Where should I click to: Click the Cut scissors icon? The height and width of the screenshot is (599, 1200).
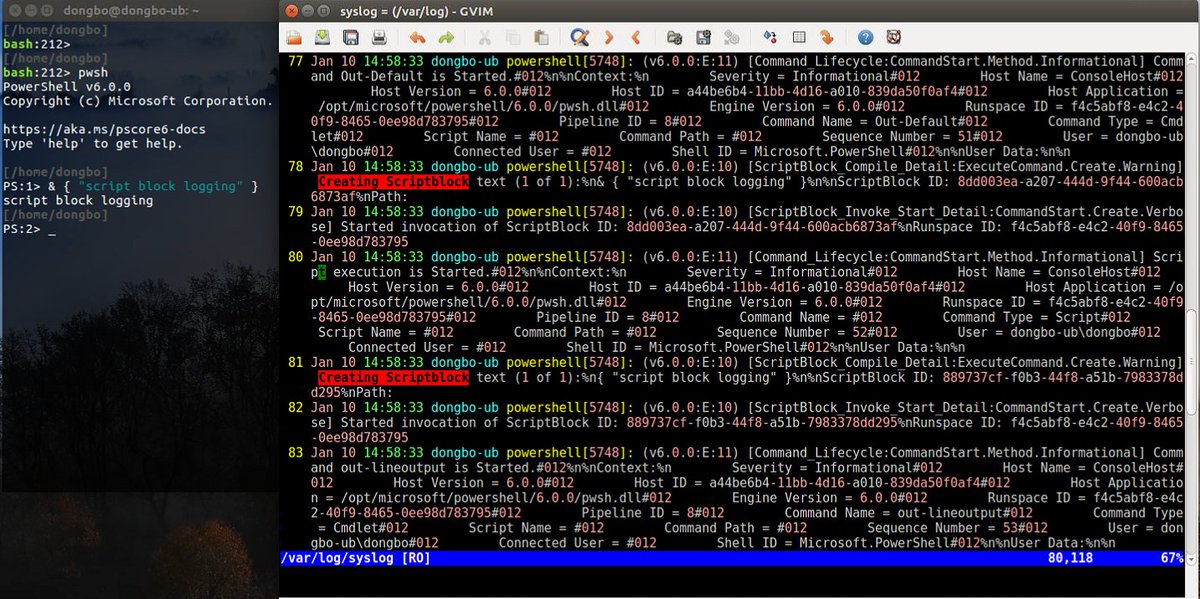tap(484, 38)
